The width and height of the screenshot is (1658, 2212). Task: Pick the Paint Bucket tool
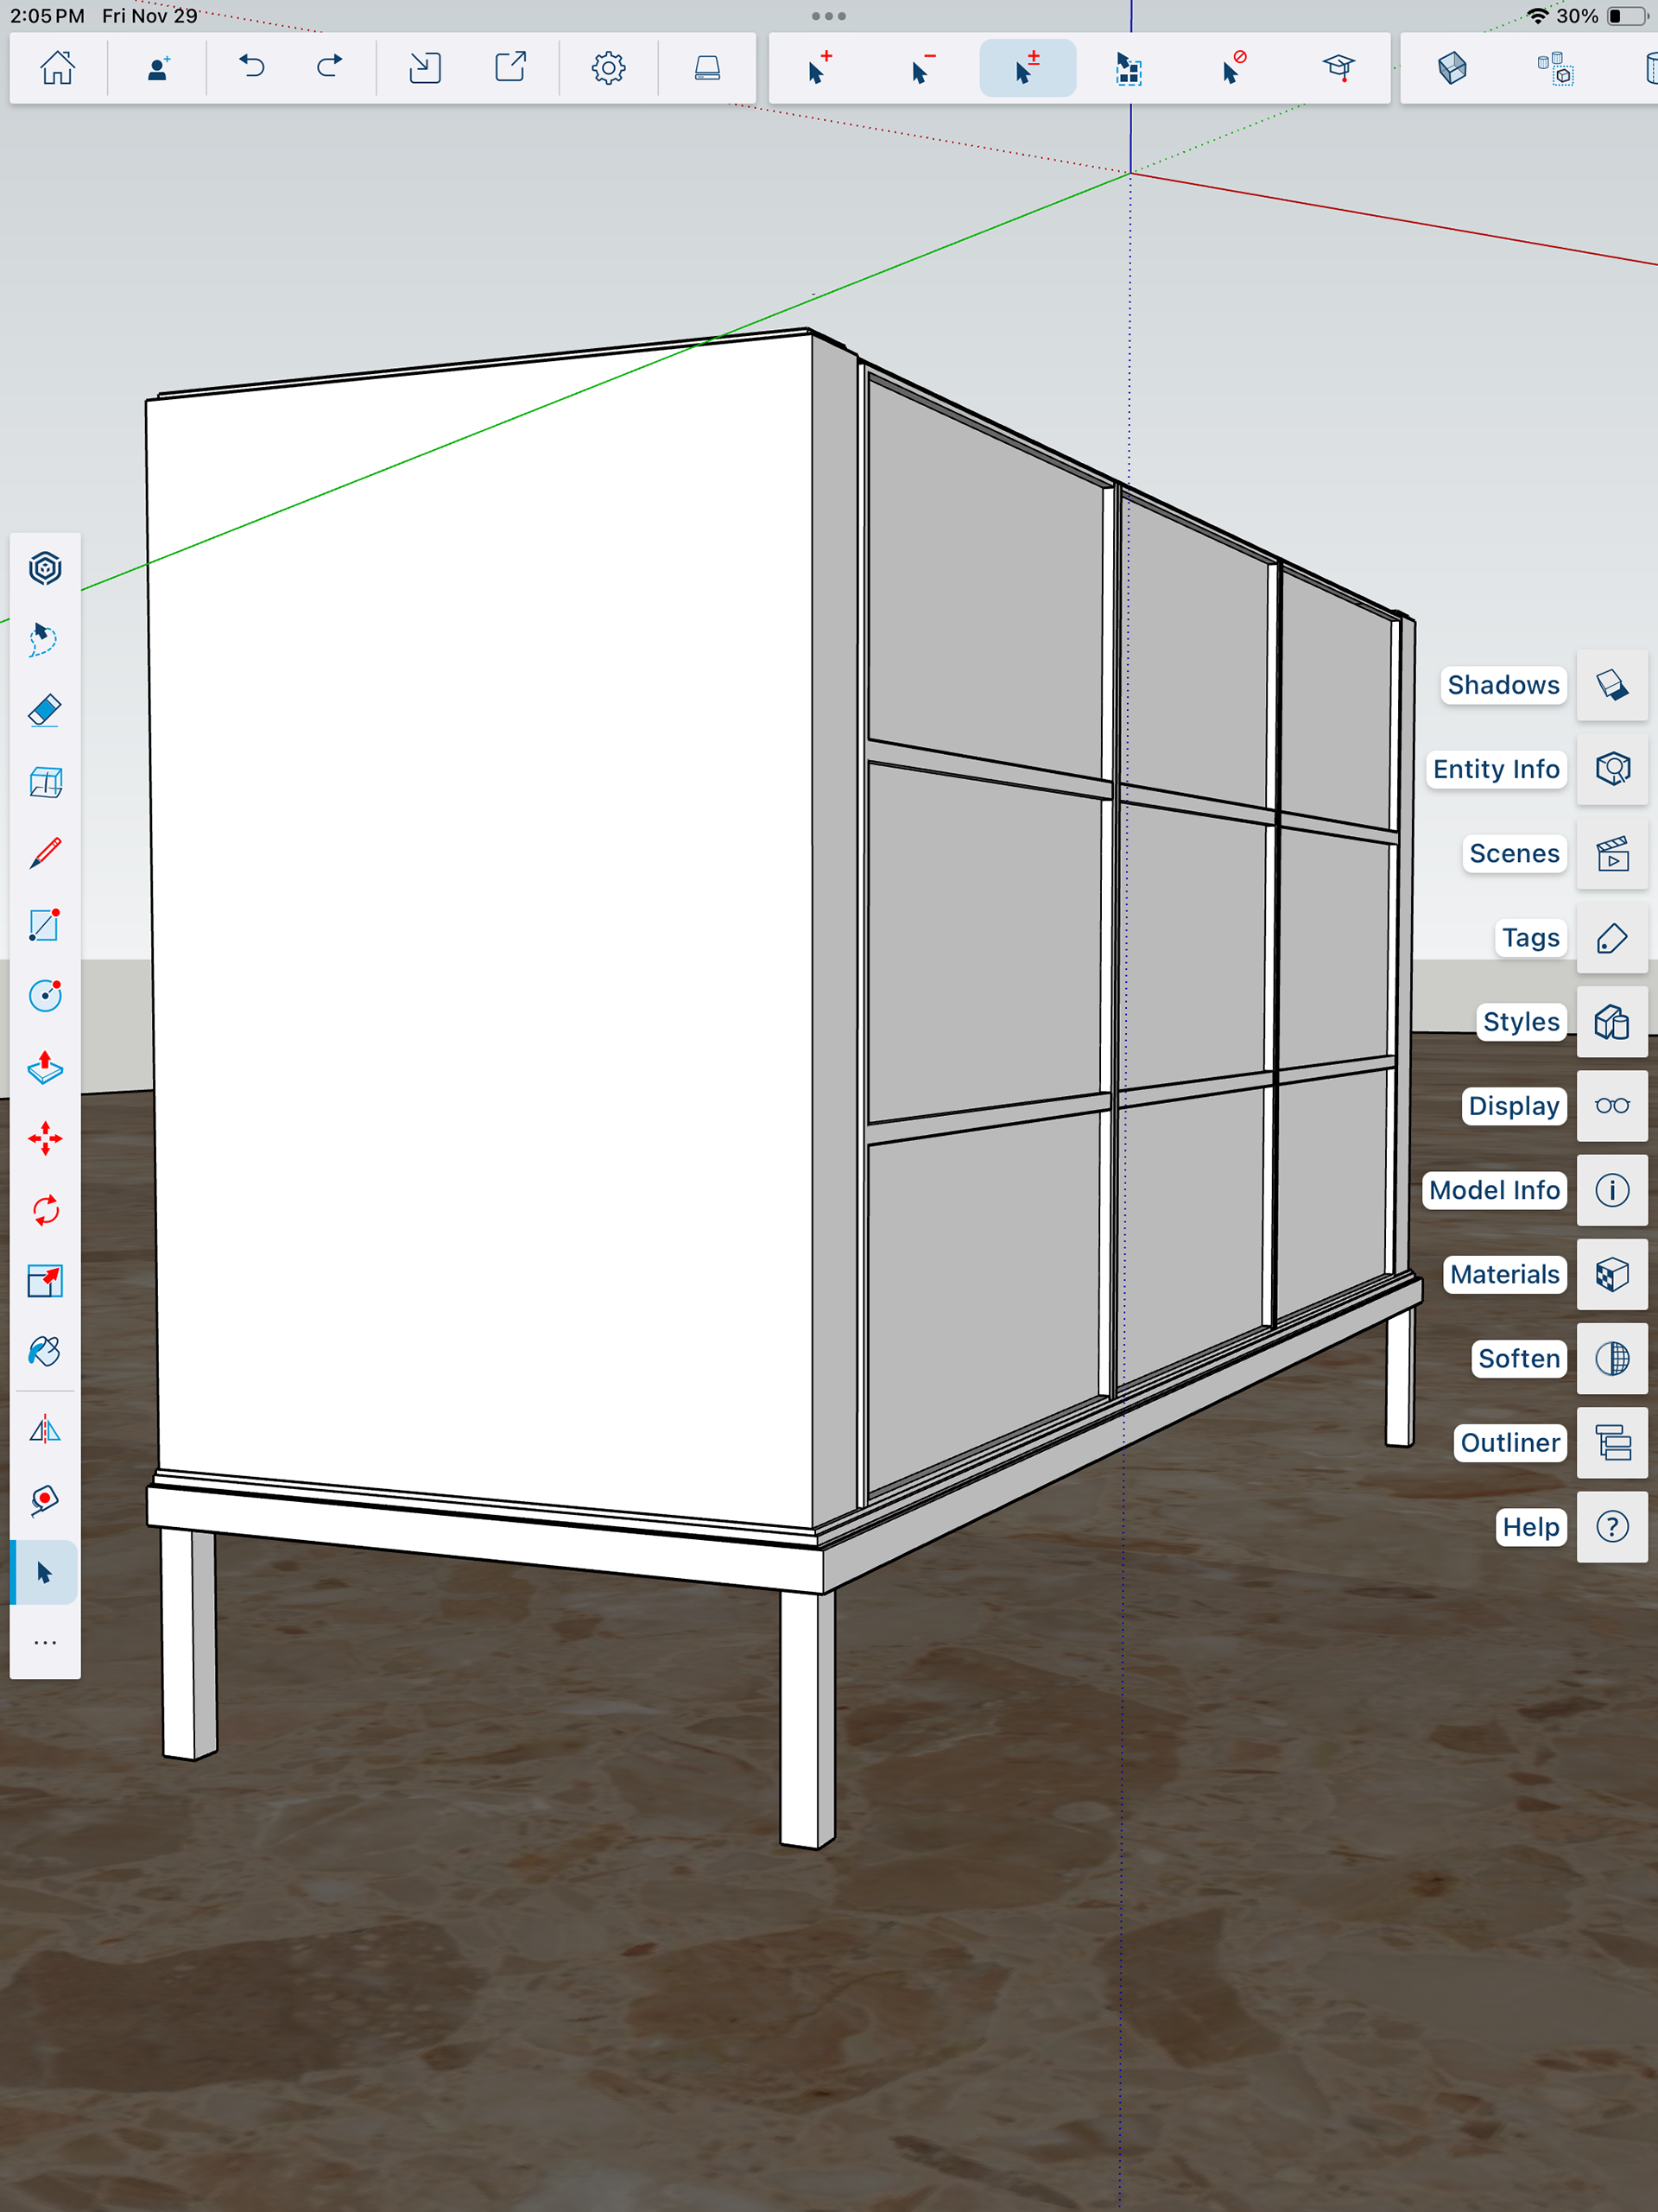(x=45, y=1352)
